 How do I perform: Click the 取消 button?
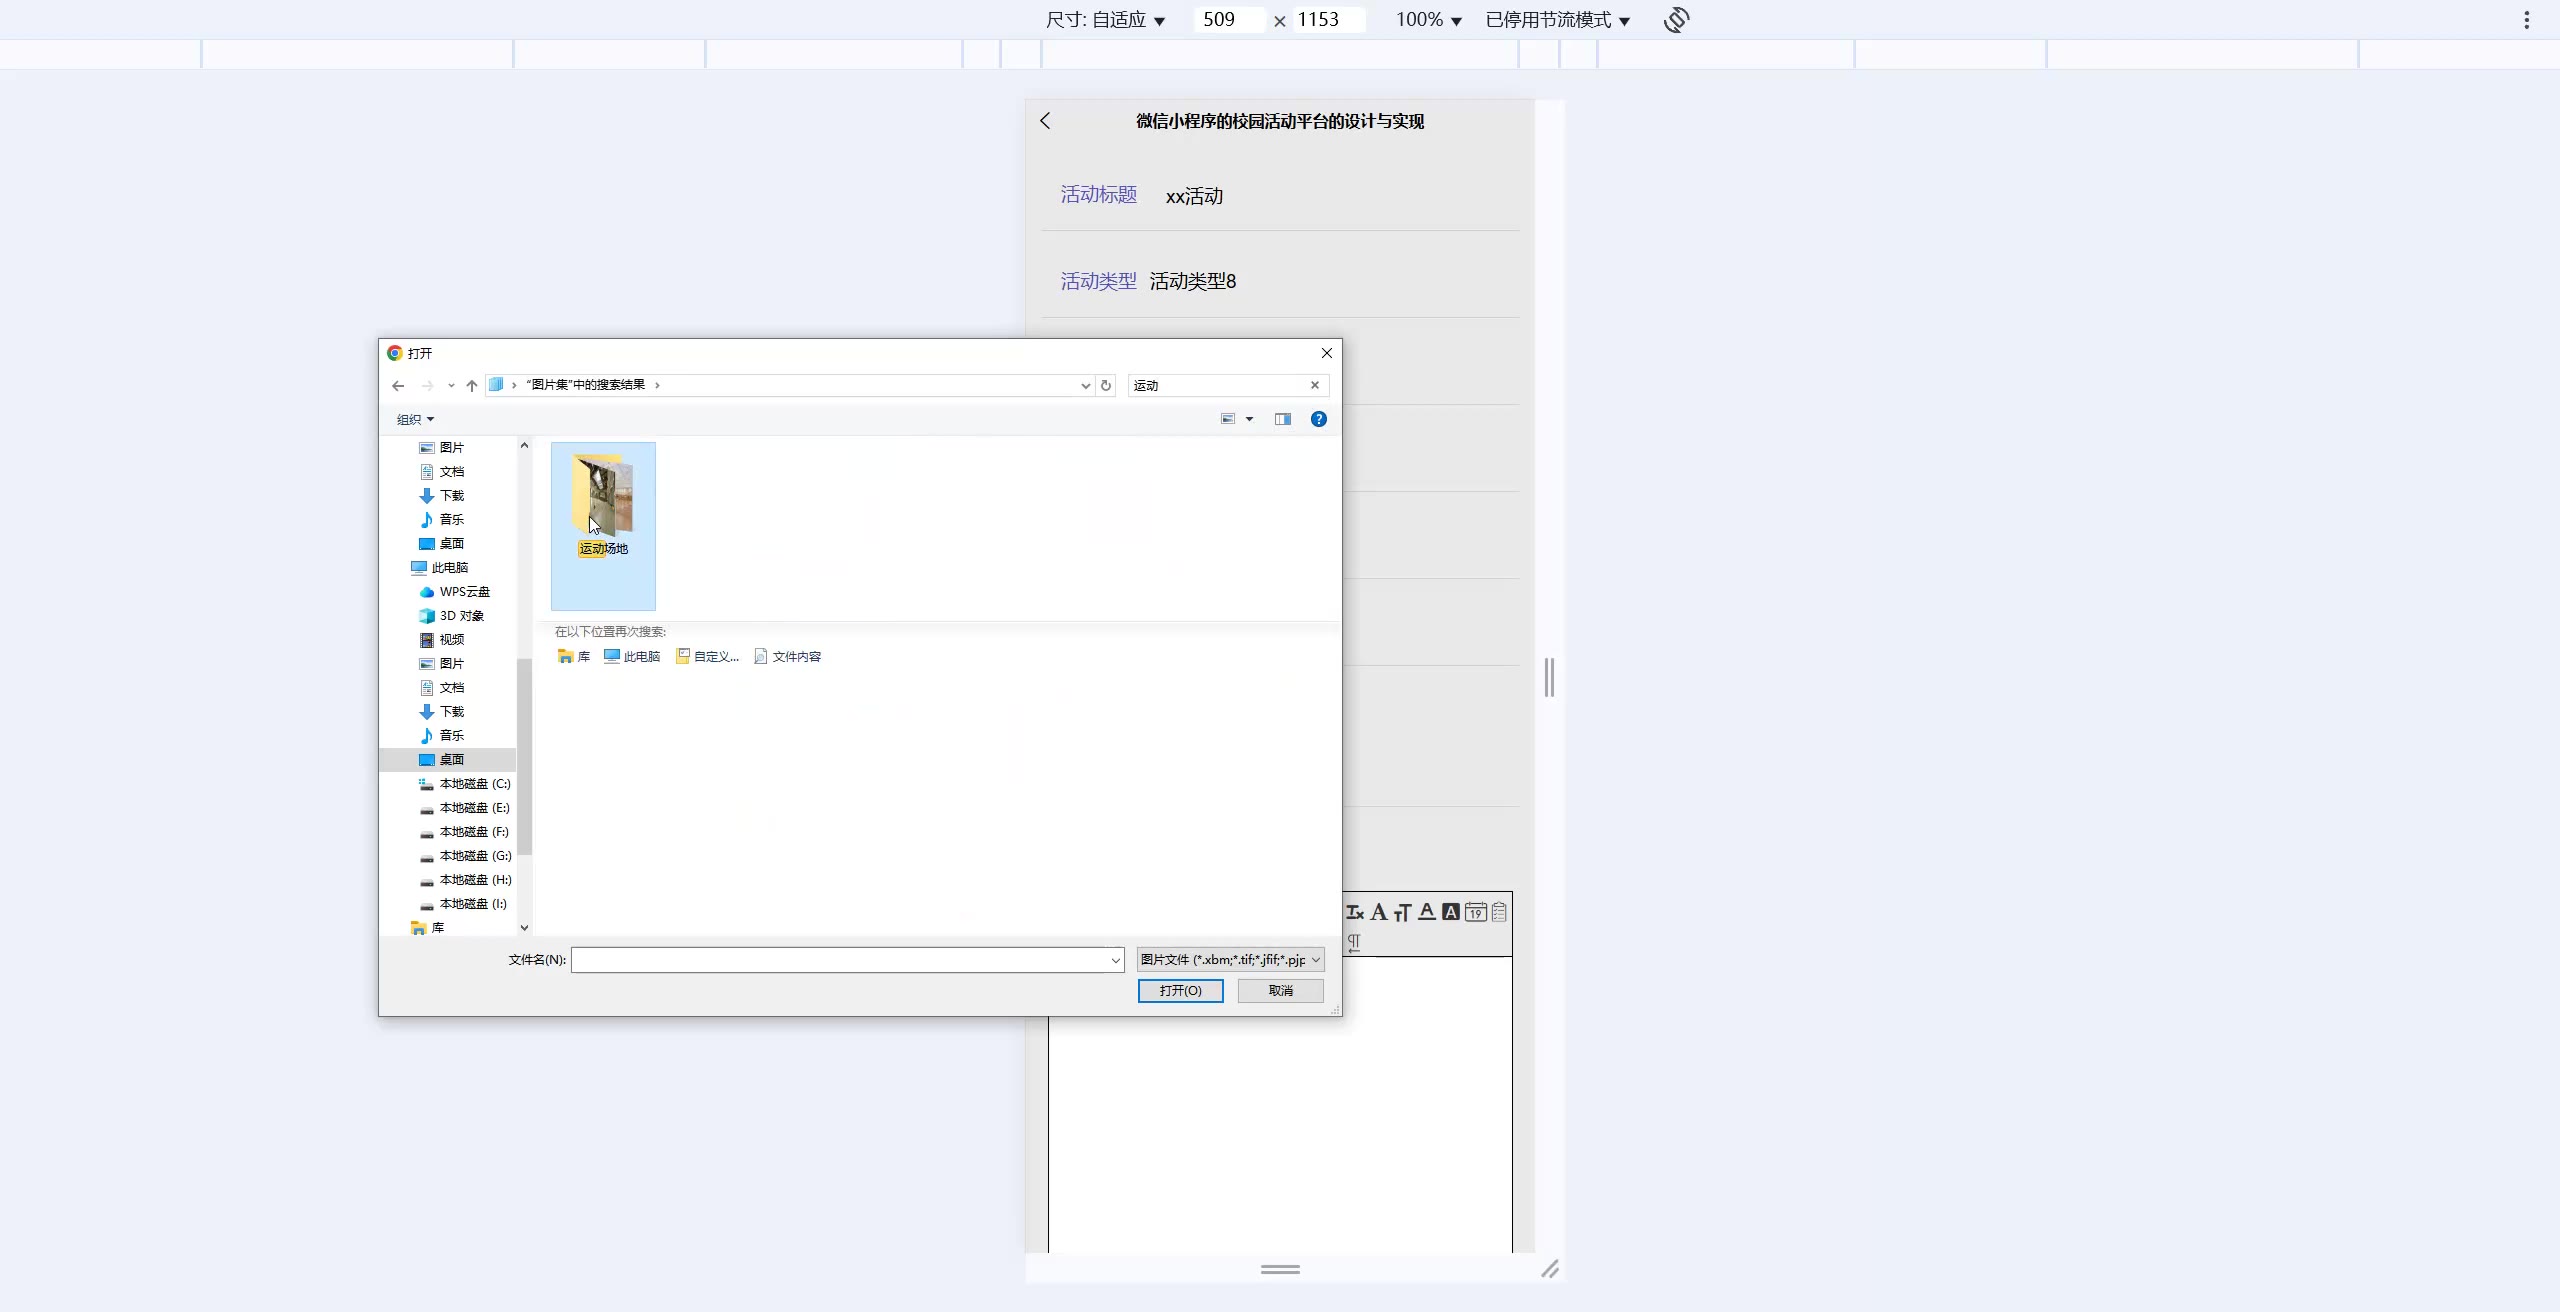1280,990
